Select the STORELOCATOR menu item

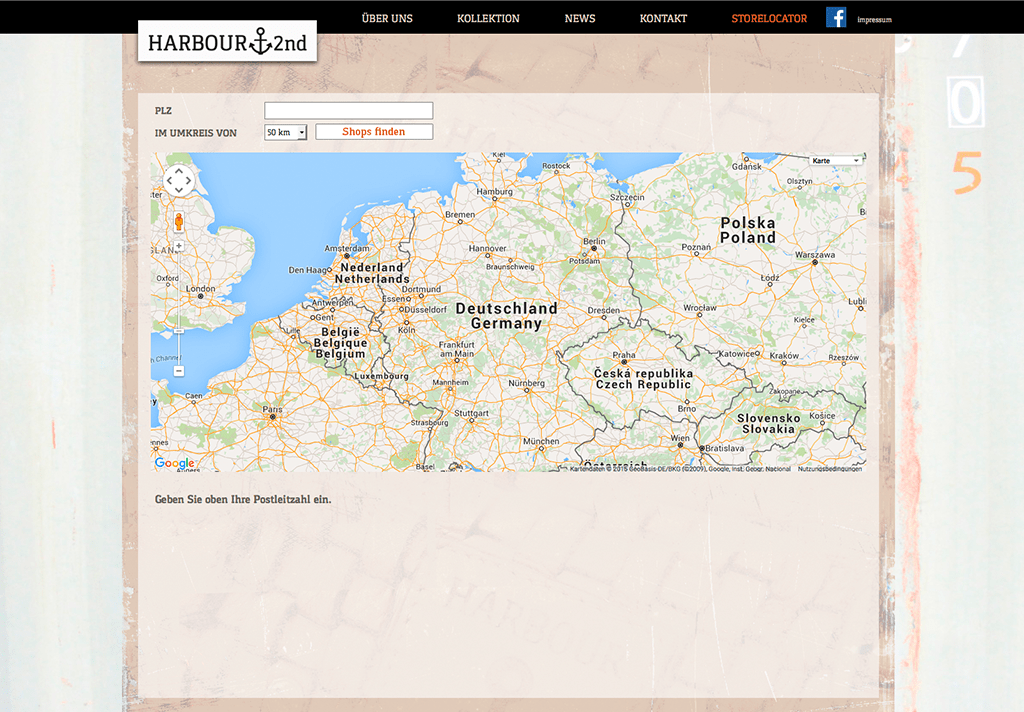coord(769,18)
